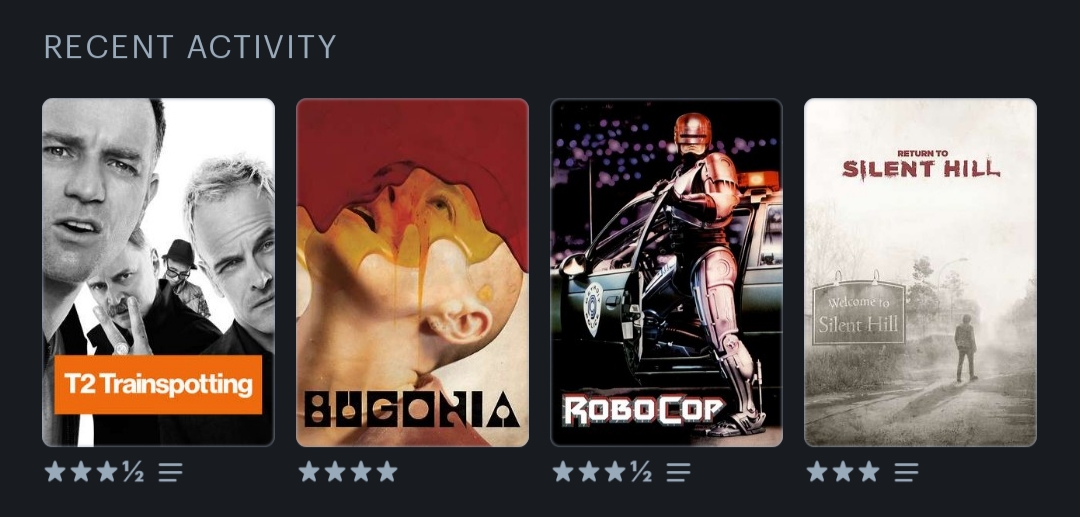Select the fourth star under Bugonia

click(387, 472)
